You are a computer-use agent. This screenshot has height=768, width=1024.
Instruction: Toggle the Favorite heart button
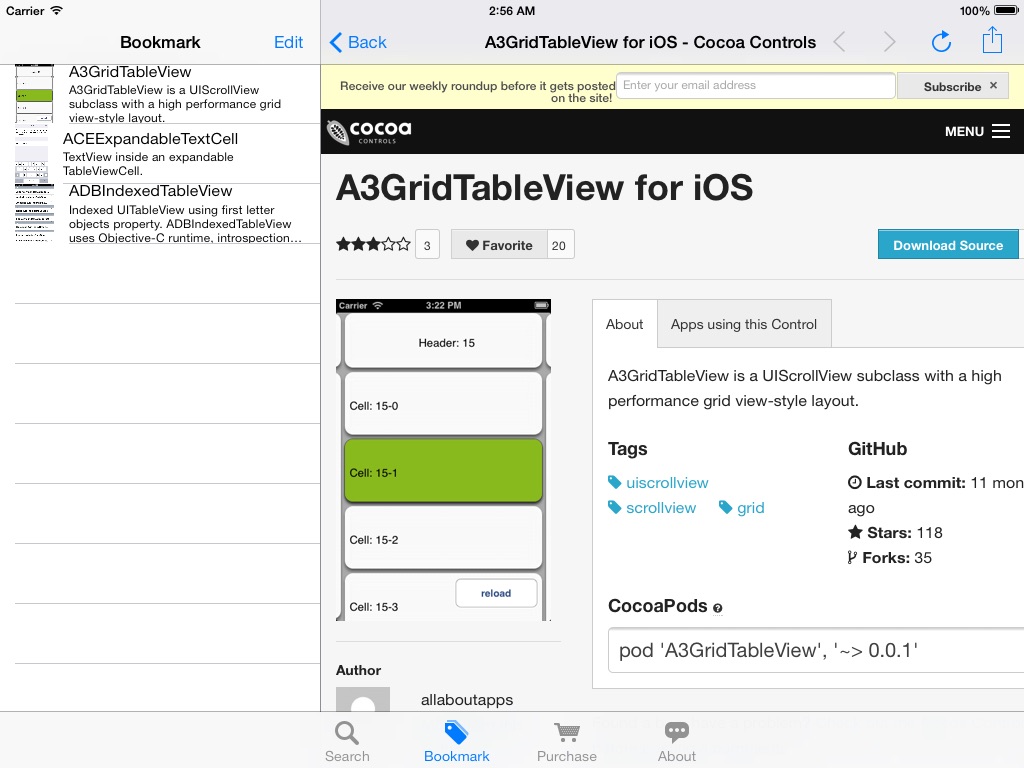click(x=499, y=245)
